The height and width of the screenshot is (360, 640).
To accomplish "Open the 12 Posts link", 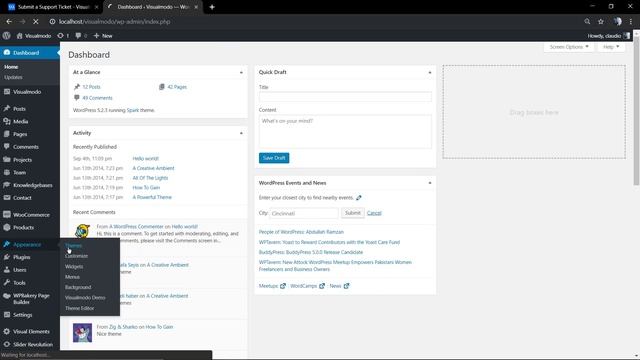I will [x=91, y=87].
